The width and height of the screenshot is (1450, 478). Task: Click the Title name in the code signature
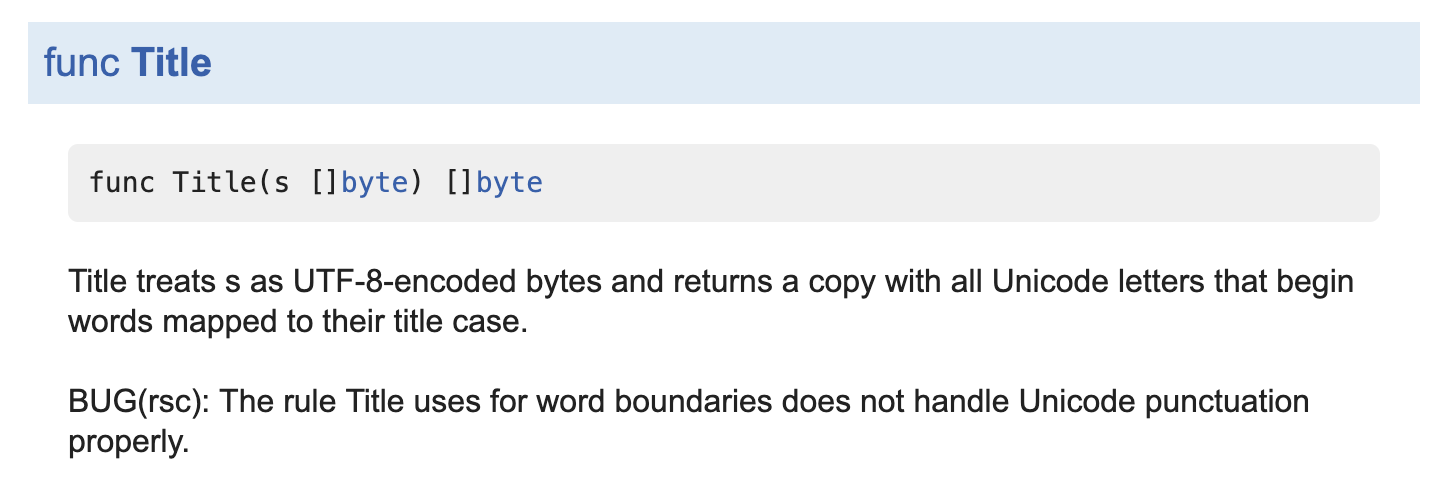(209, 183)
